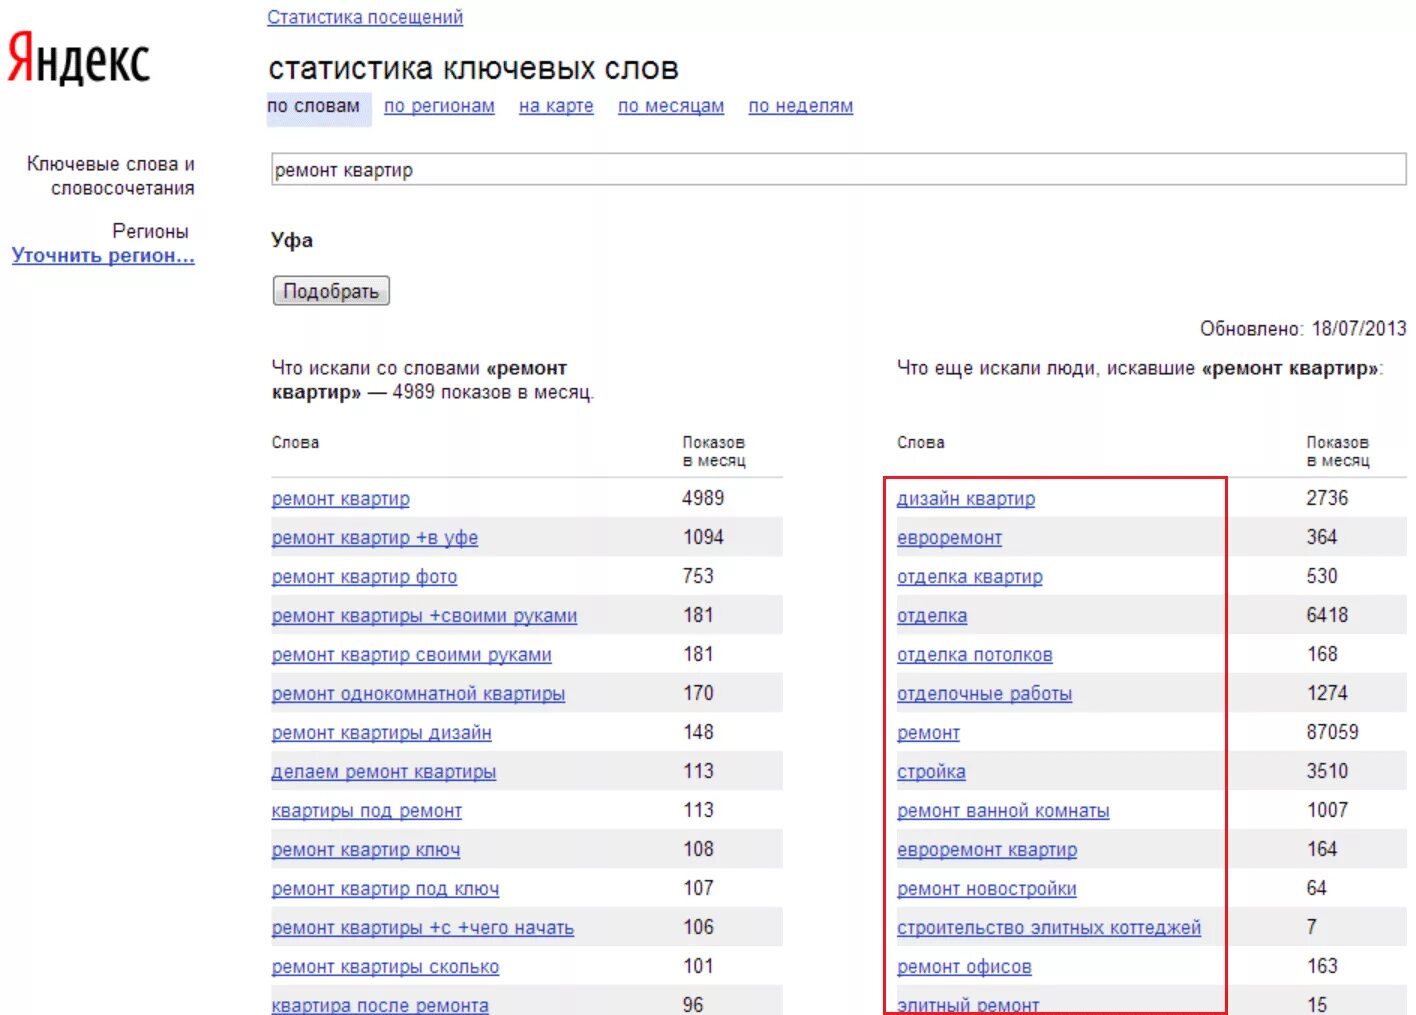Open the ремонт квартир +в уфе link
This screenshot has width=1416, height=1015.
click(375, 537)
